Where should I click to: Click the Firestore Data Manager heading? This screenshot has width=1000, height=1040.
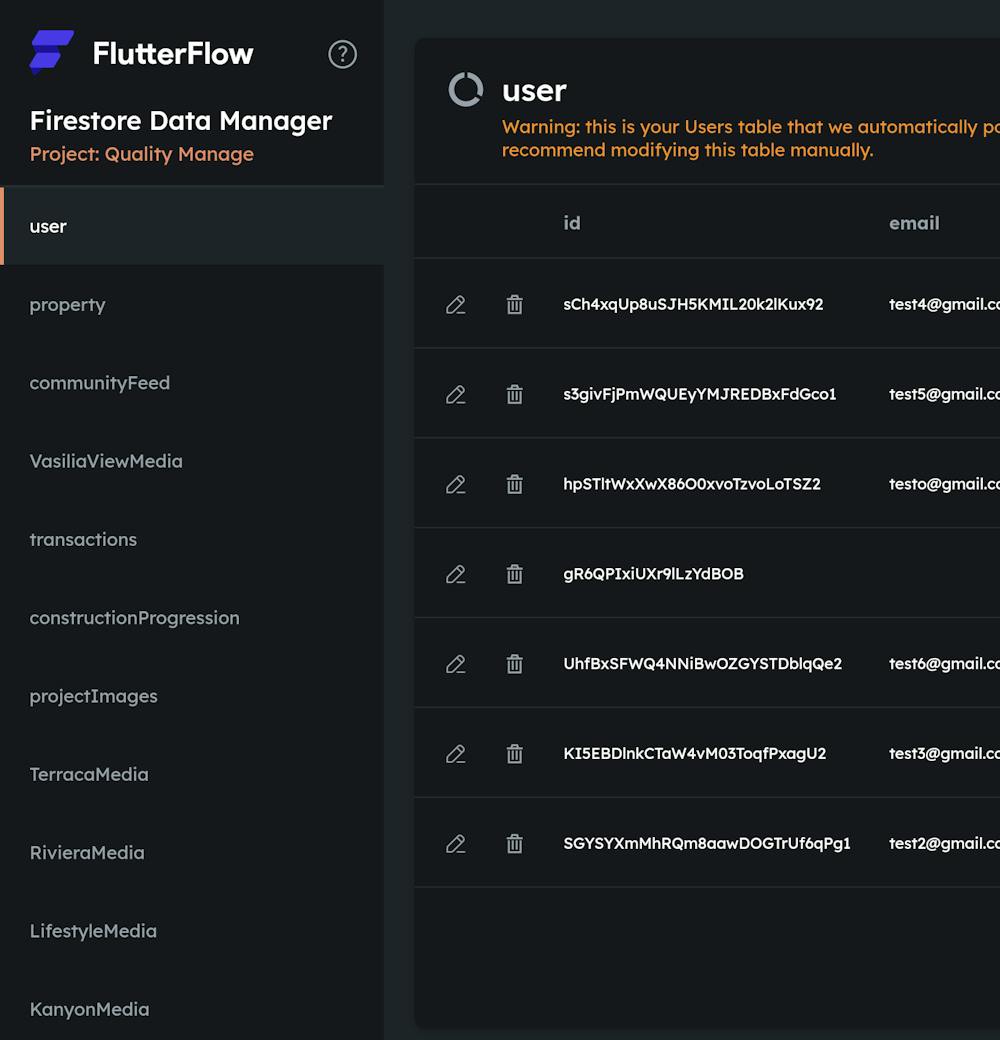click(x=181, y=121)
